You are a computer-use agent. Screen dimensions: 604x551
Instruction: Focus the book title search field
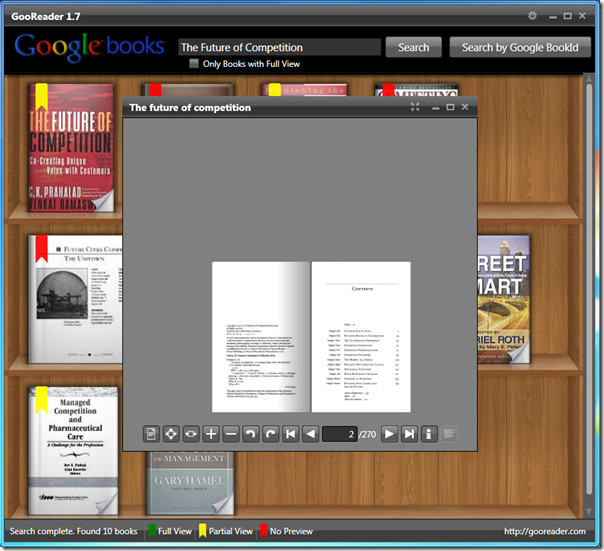279,47
